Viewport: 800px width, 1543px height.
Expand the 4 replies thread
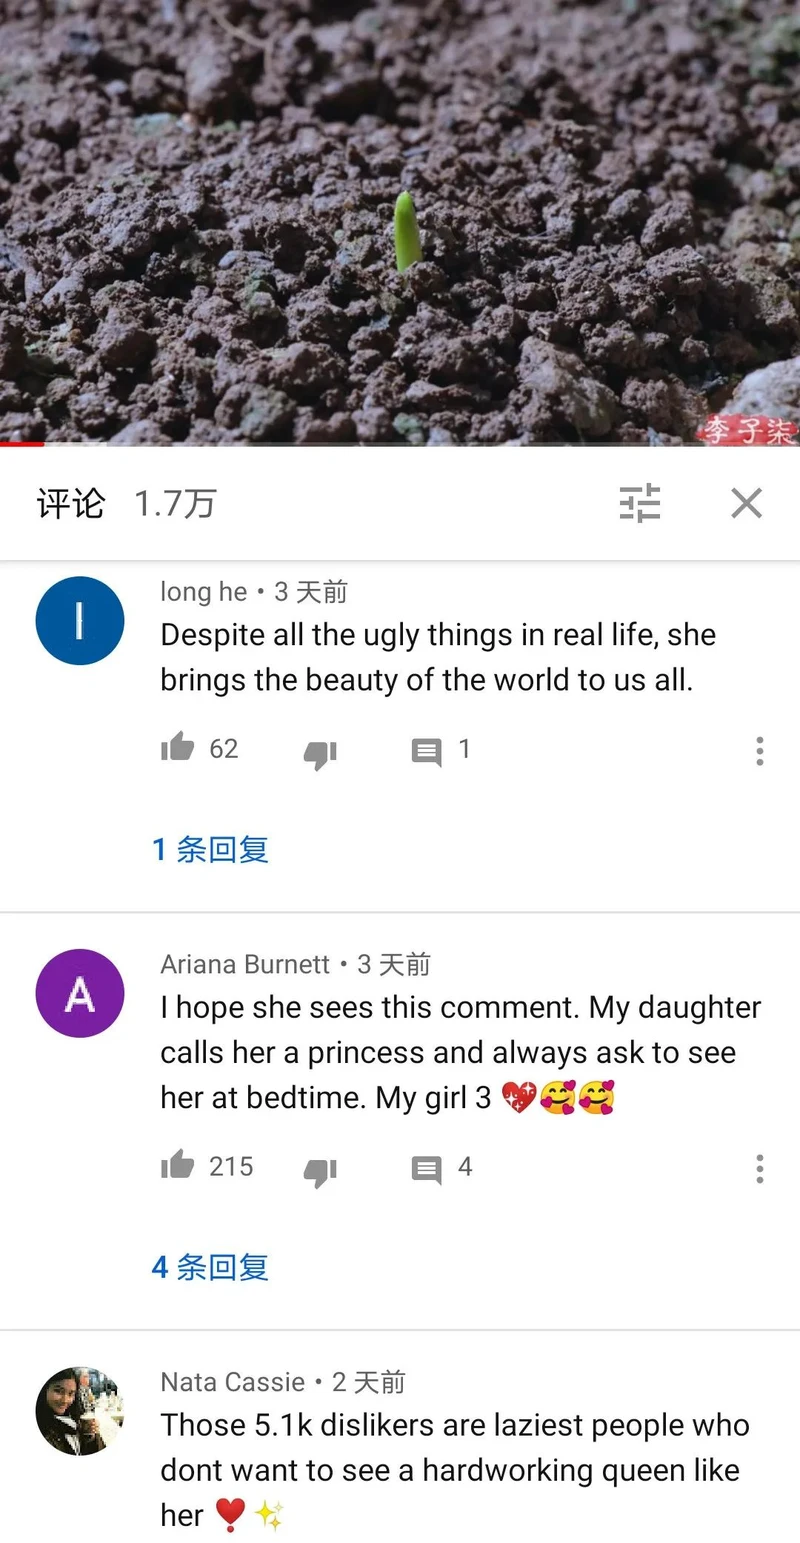[x=210, y=1268]
